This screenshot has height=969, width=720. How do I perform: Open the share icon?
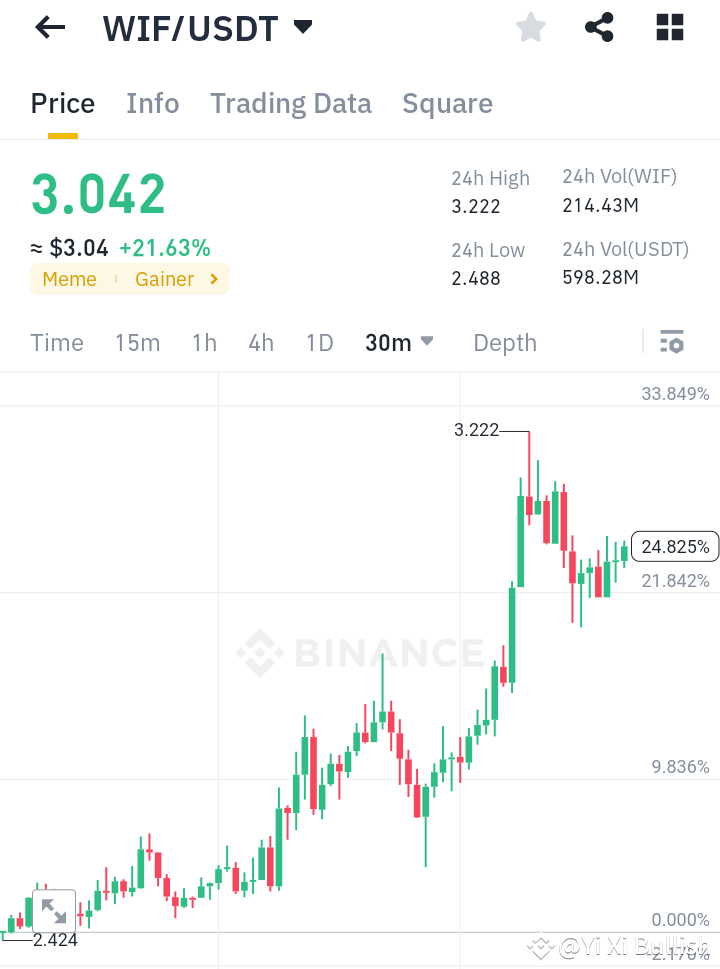(x=599, y=27)
